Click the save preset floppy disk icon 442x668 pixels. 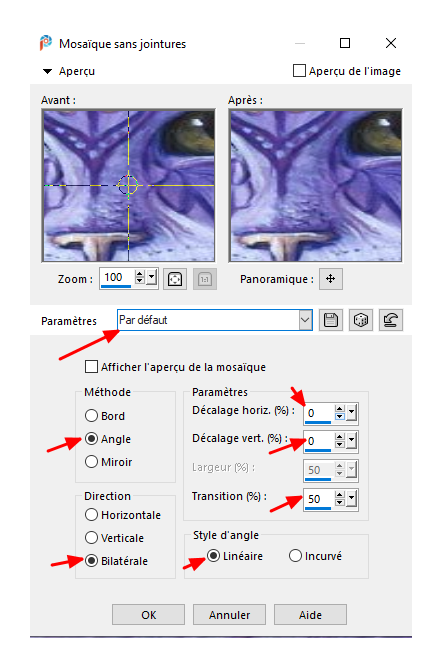tap(331, 320)
